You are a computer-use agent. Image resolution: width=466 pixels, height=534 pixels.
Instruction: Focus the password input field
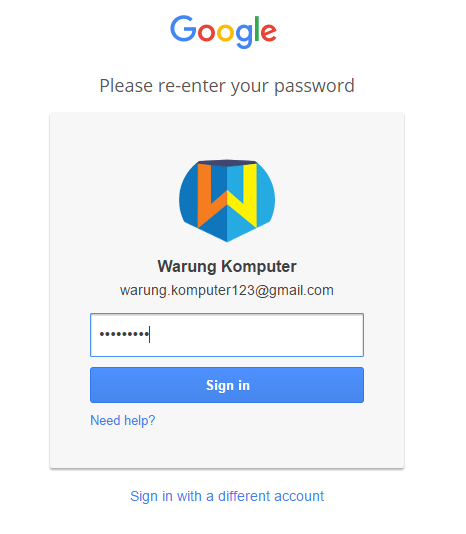[227, 335]
